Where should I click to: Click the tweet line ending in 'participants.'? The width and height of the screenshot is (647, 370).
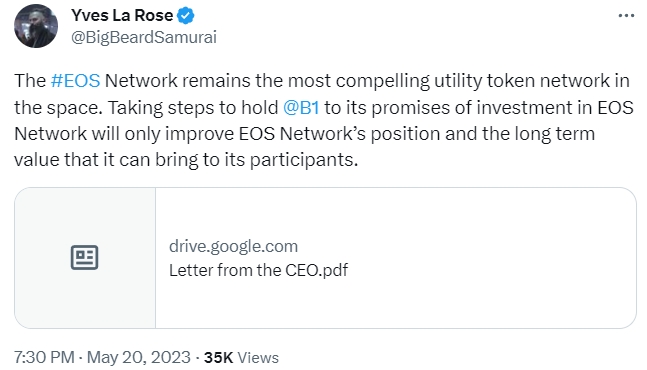[186, 160]
